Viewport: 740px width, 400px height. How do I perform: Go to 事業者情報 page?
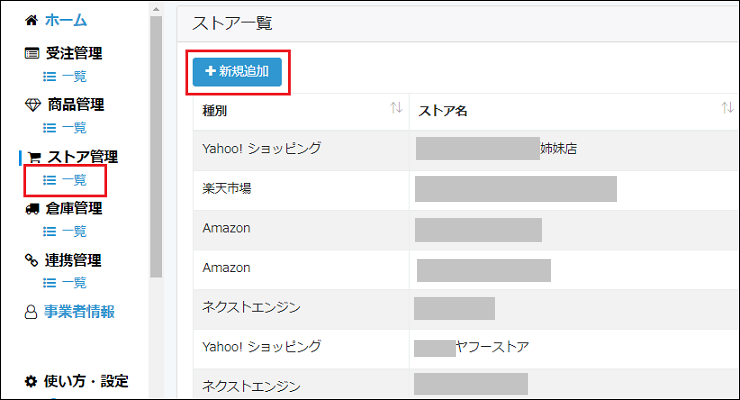pyautogui.click(x=80, y=312)
